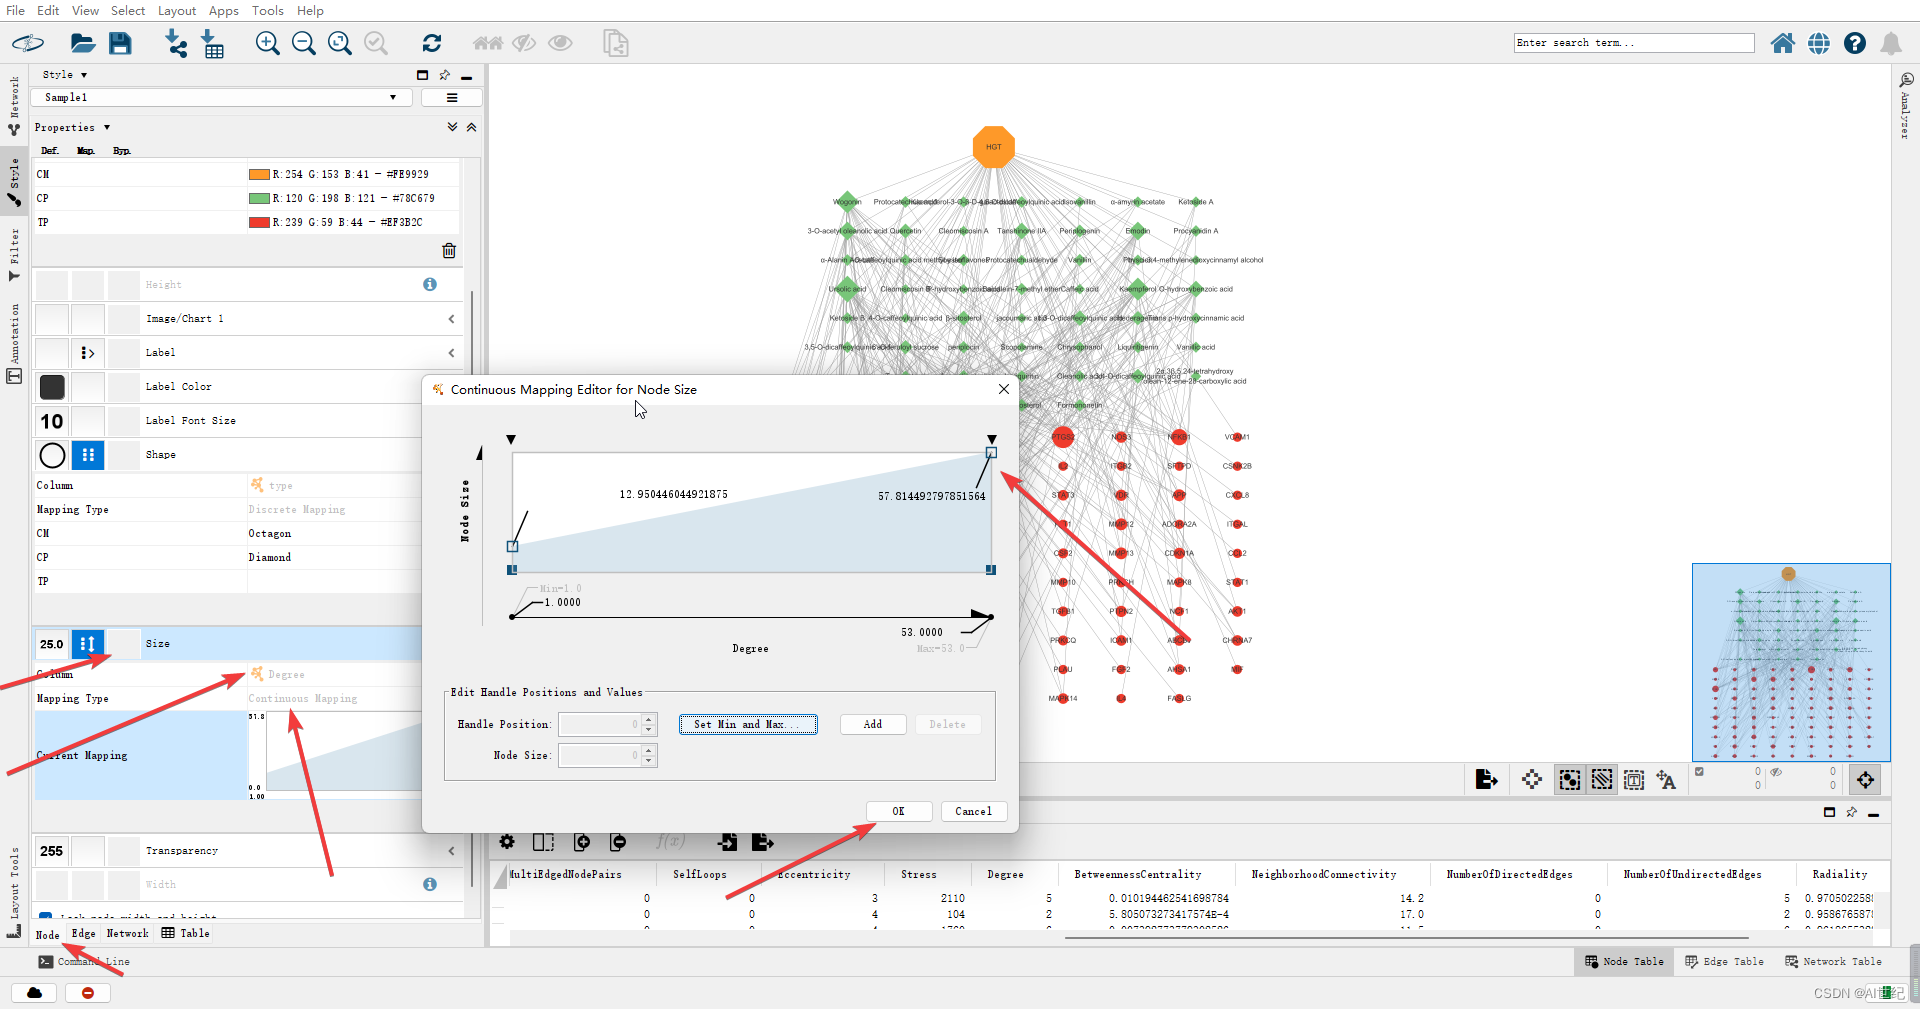Toggle Shape discrete mapping column button

(x=88, y=455)
